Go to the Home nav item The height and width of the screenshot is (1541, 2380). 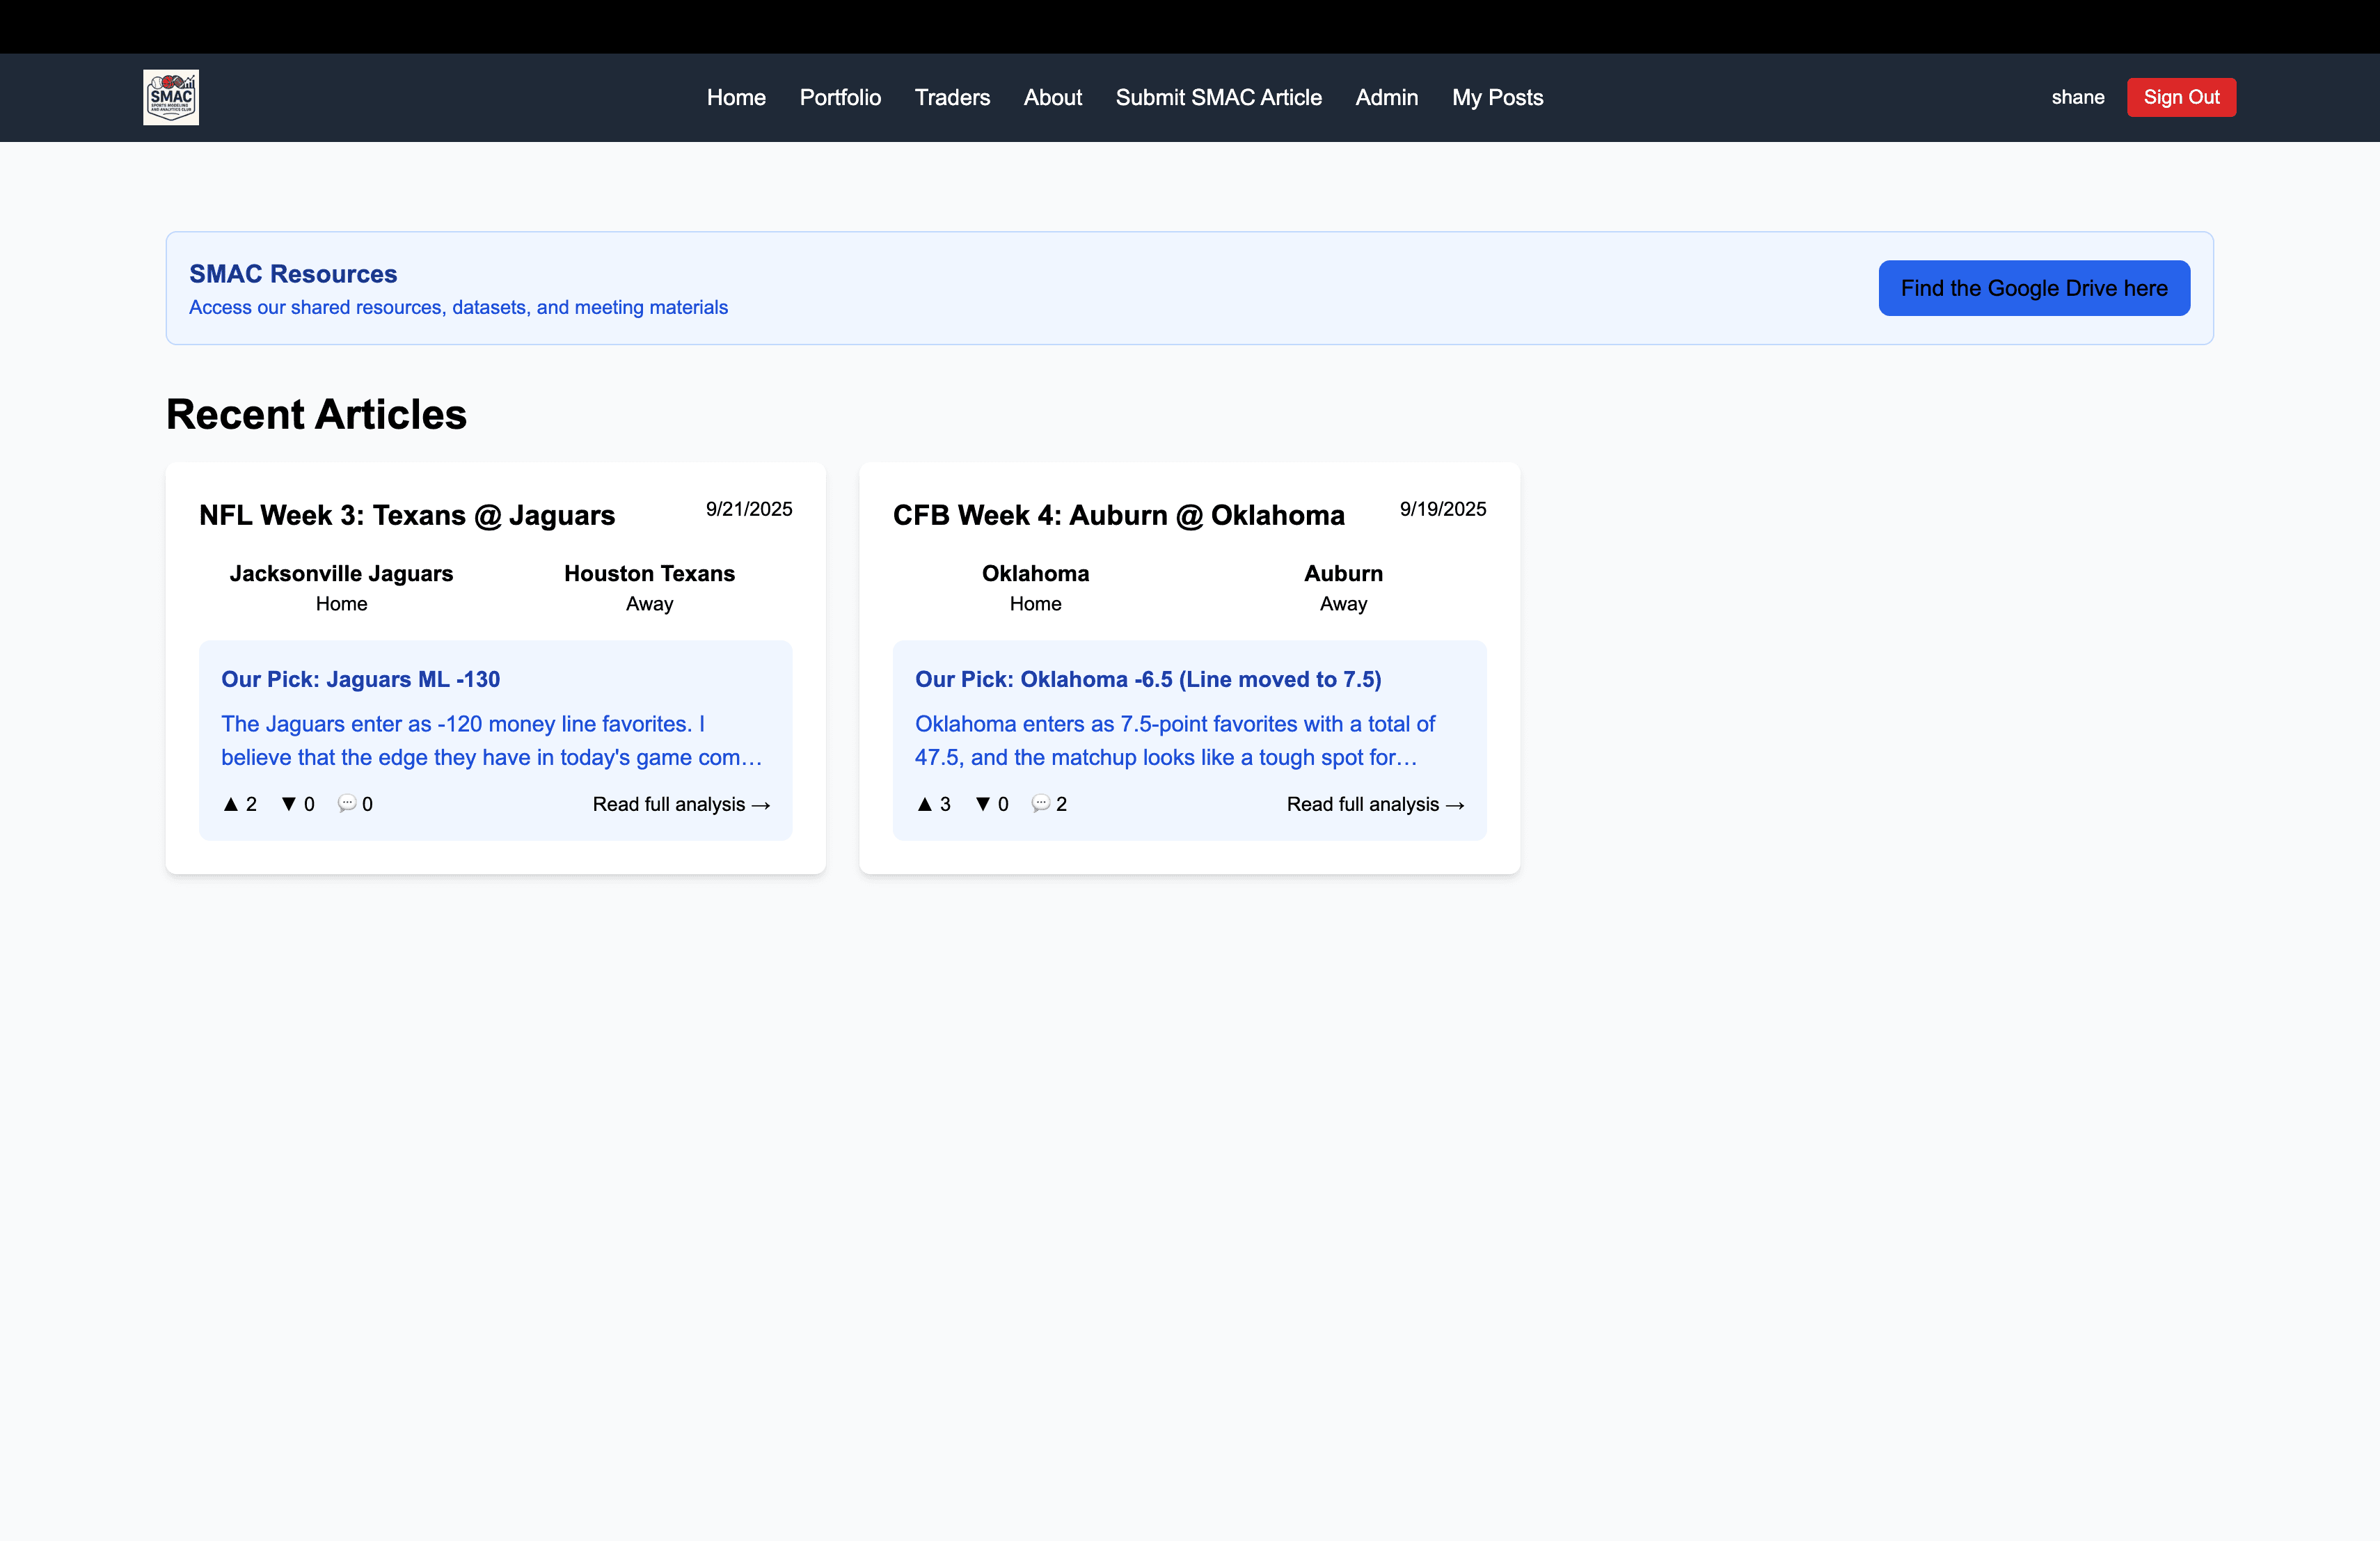[736, 97]
